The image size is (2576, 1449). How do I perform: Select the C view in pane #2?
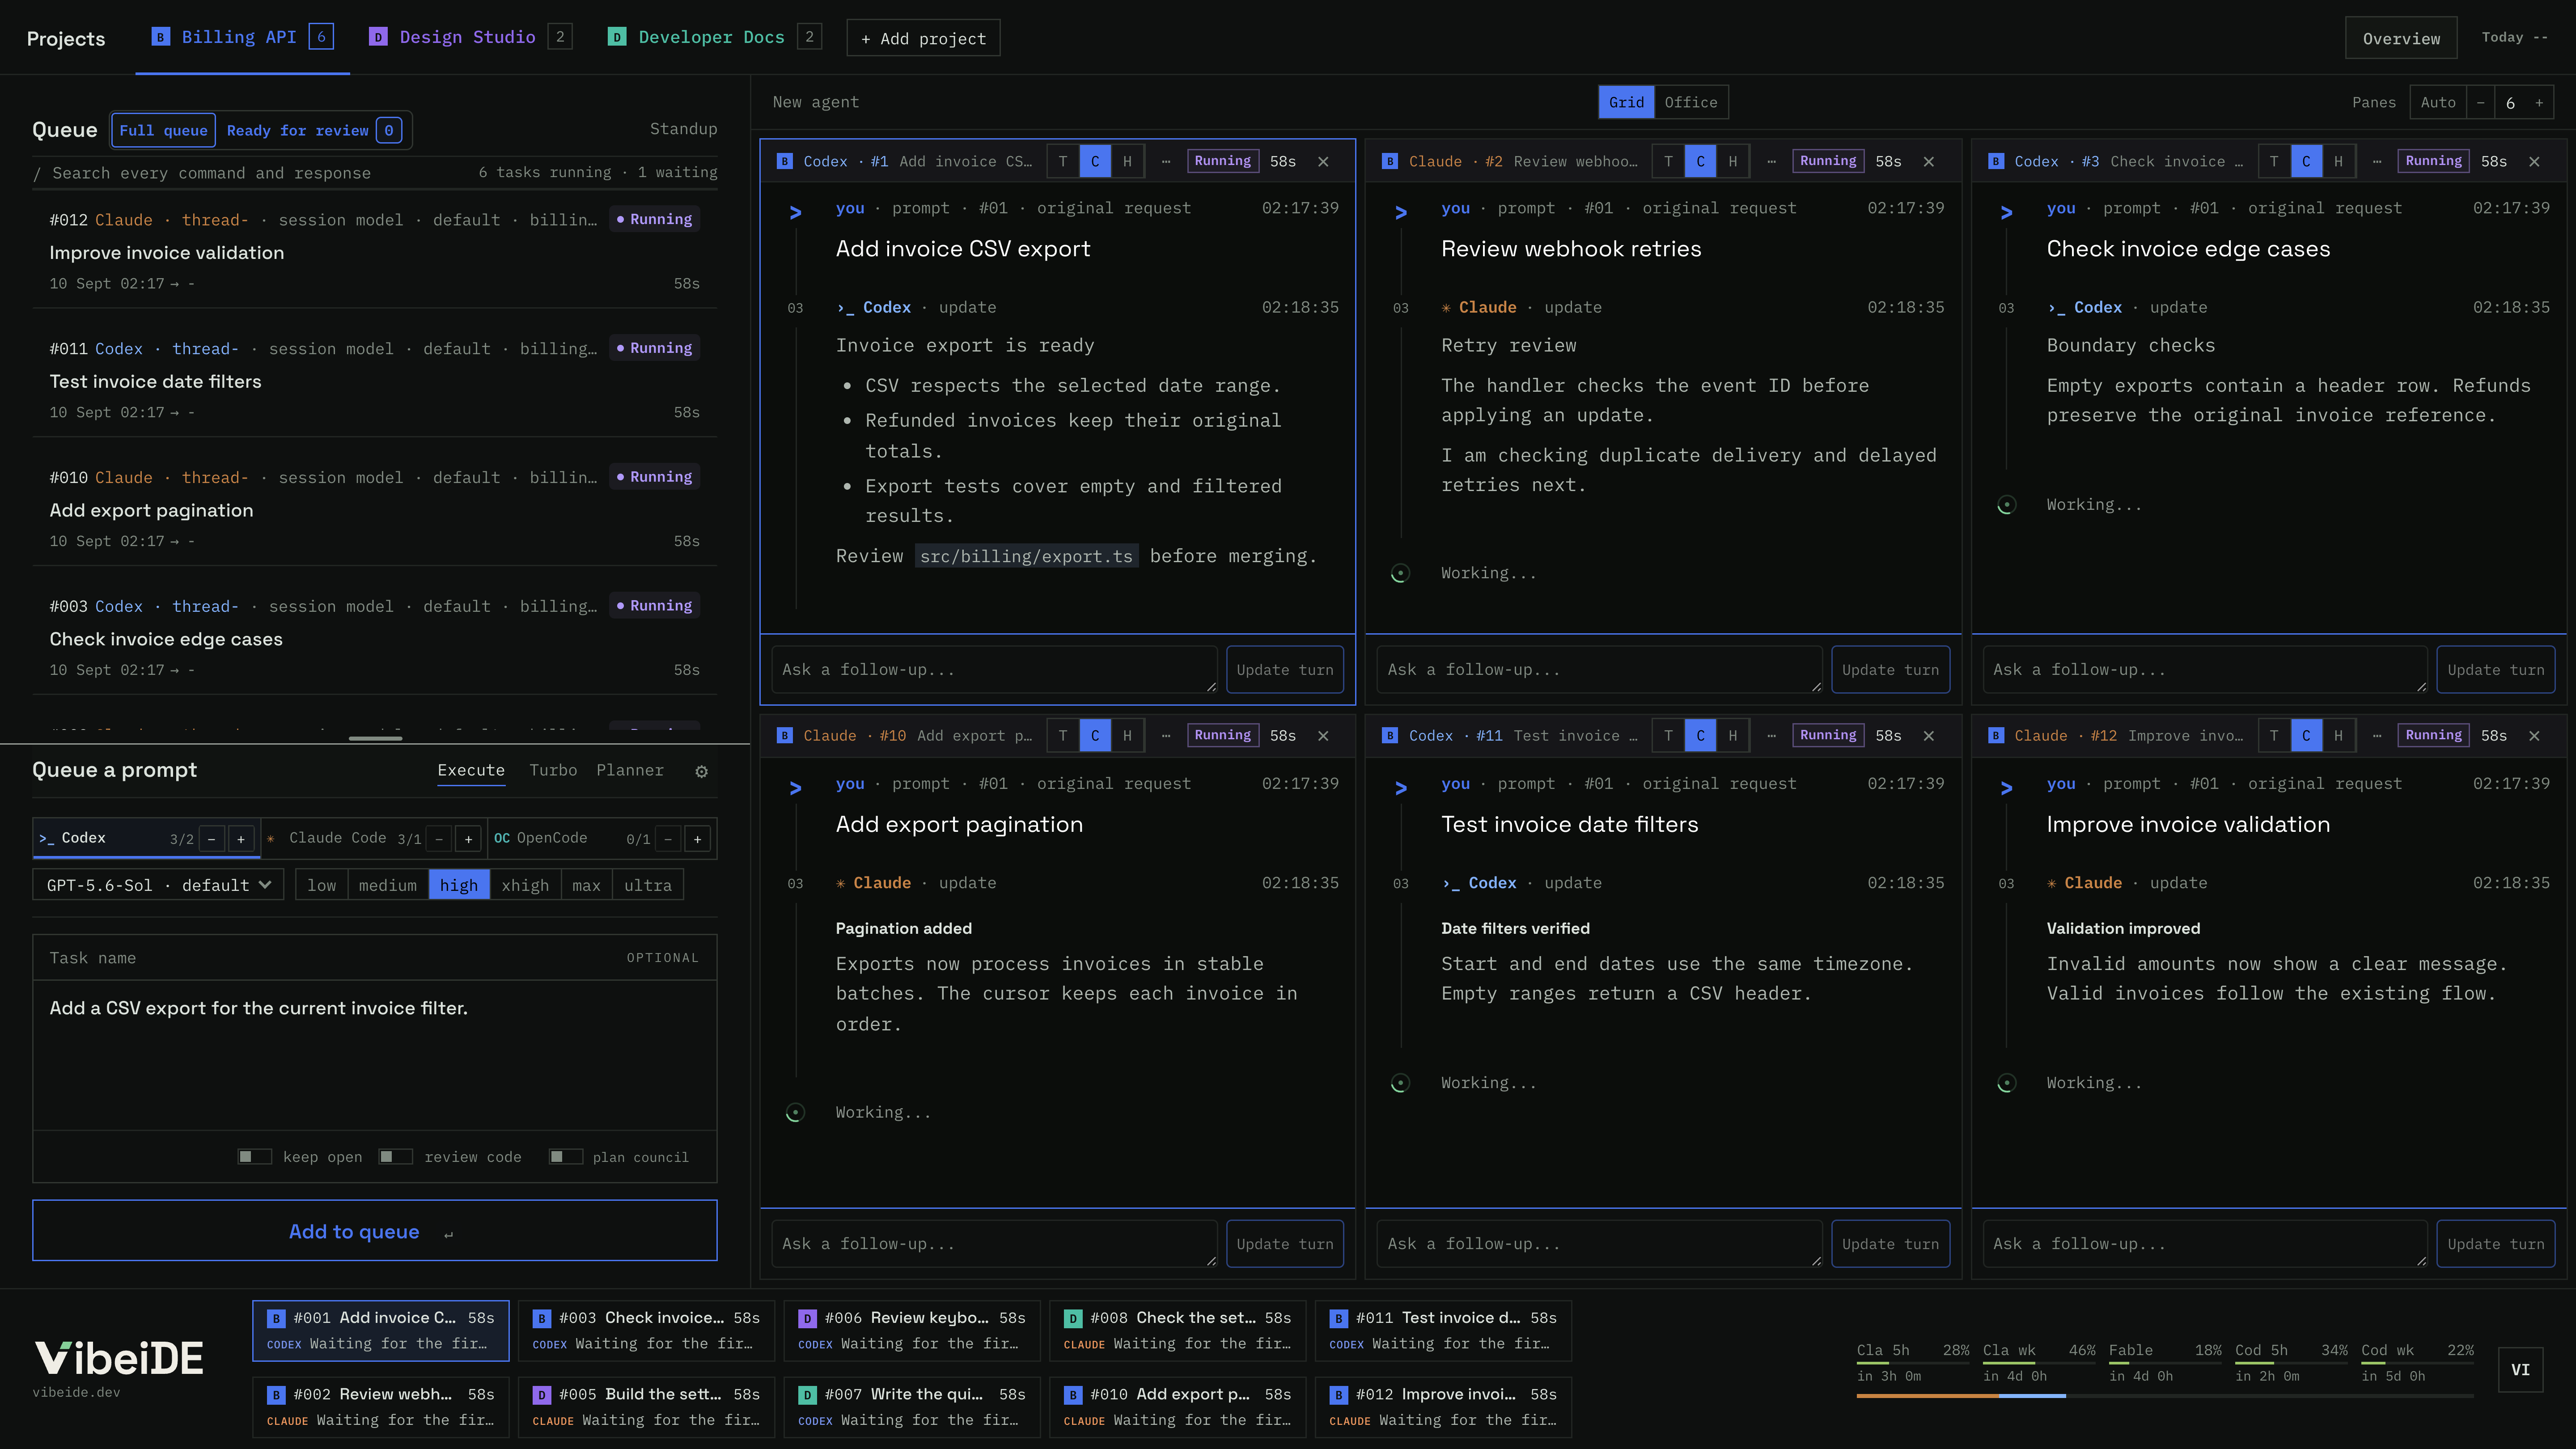point(1700,161)
